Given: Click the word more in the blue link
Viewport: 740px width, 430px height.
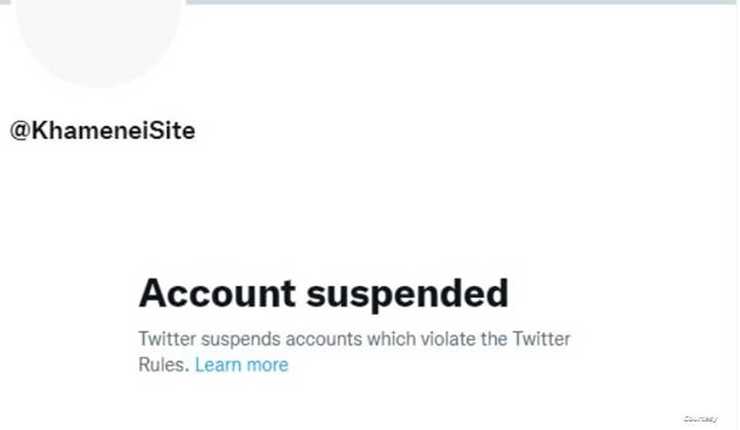Looking at the screenshot, I should (x=267, y=365).
